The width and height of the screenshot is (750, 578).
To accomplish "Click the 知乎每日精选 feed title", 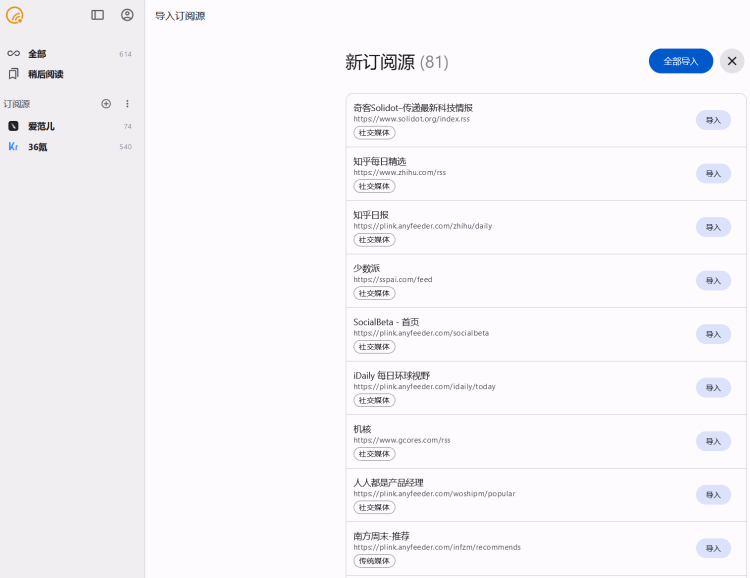I will pyautogui.click(x=380, y=161).
